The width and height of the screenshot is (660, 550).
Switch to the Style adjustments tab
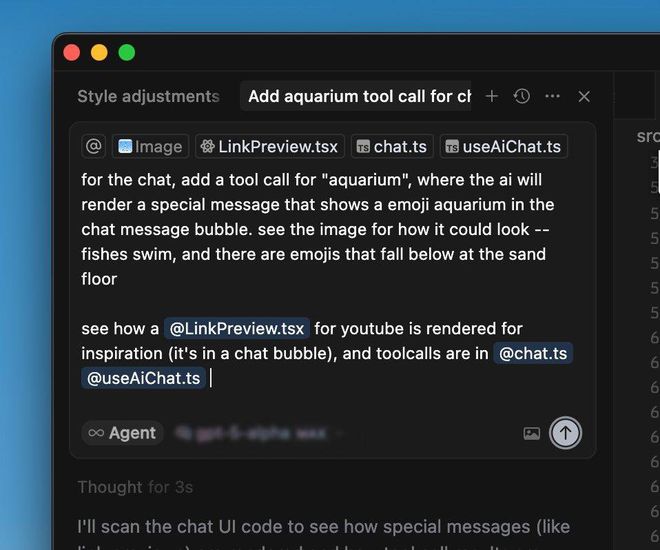[x=148, y=96]
